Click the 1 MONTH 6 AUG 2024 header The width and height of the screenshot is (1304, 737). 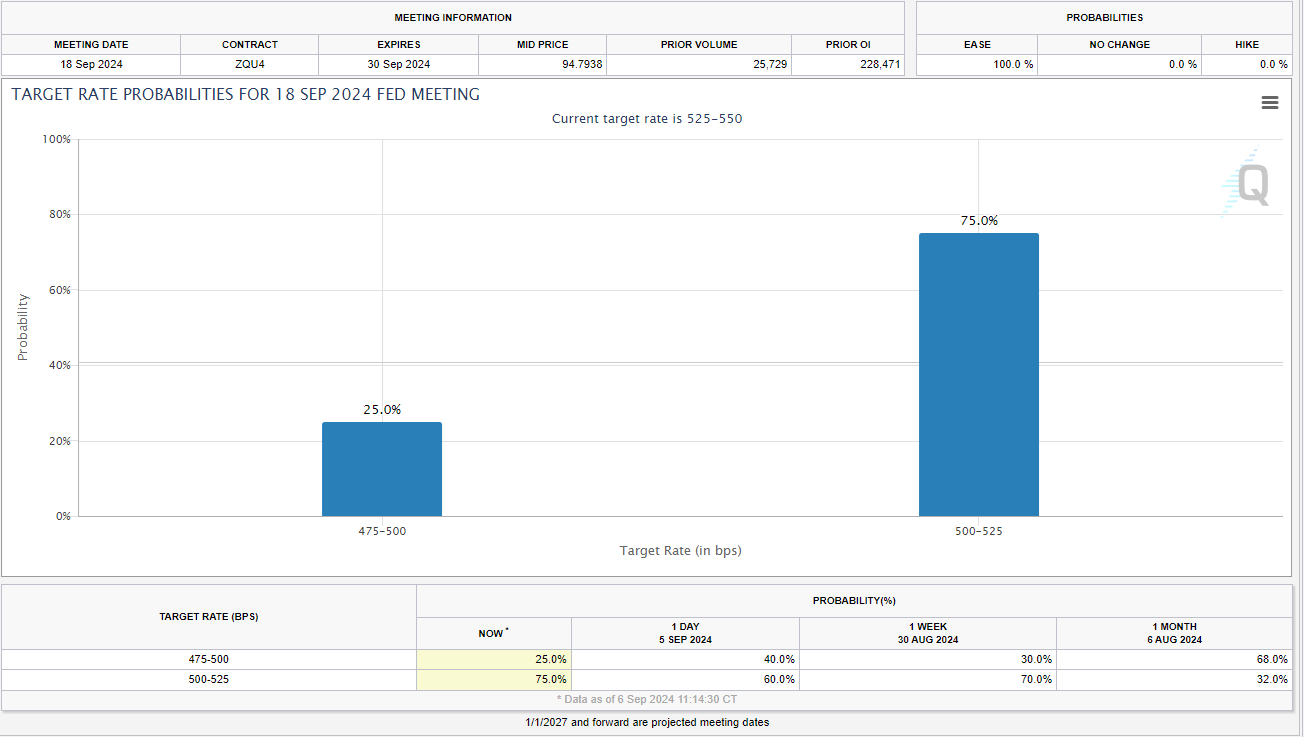[1173, 633]
